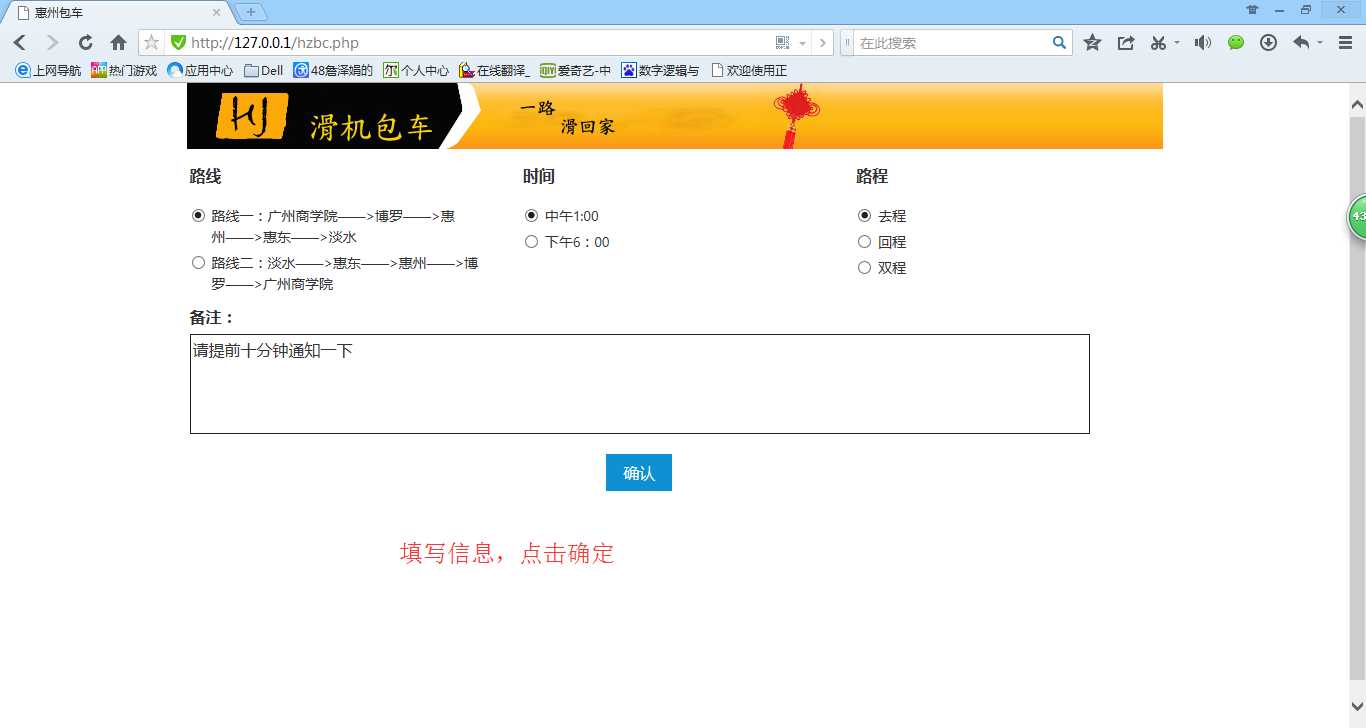Click the 时间 heading text

pyautogui.click(x=538, y=176)
